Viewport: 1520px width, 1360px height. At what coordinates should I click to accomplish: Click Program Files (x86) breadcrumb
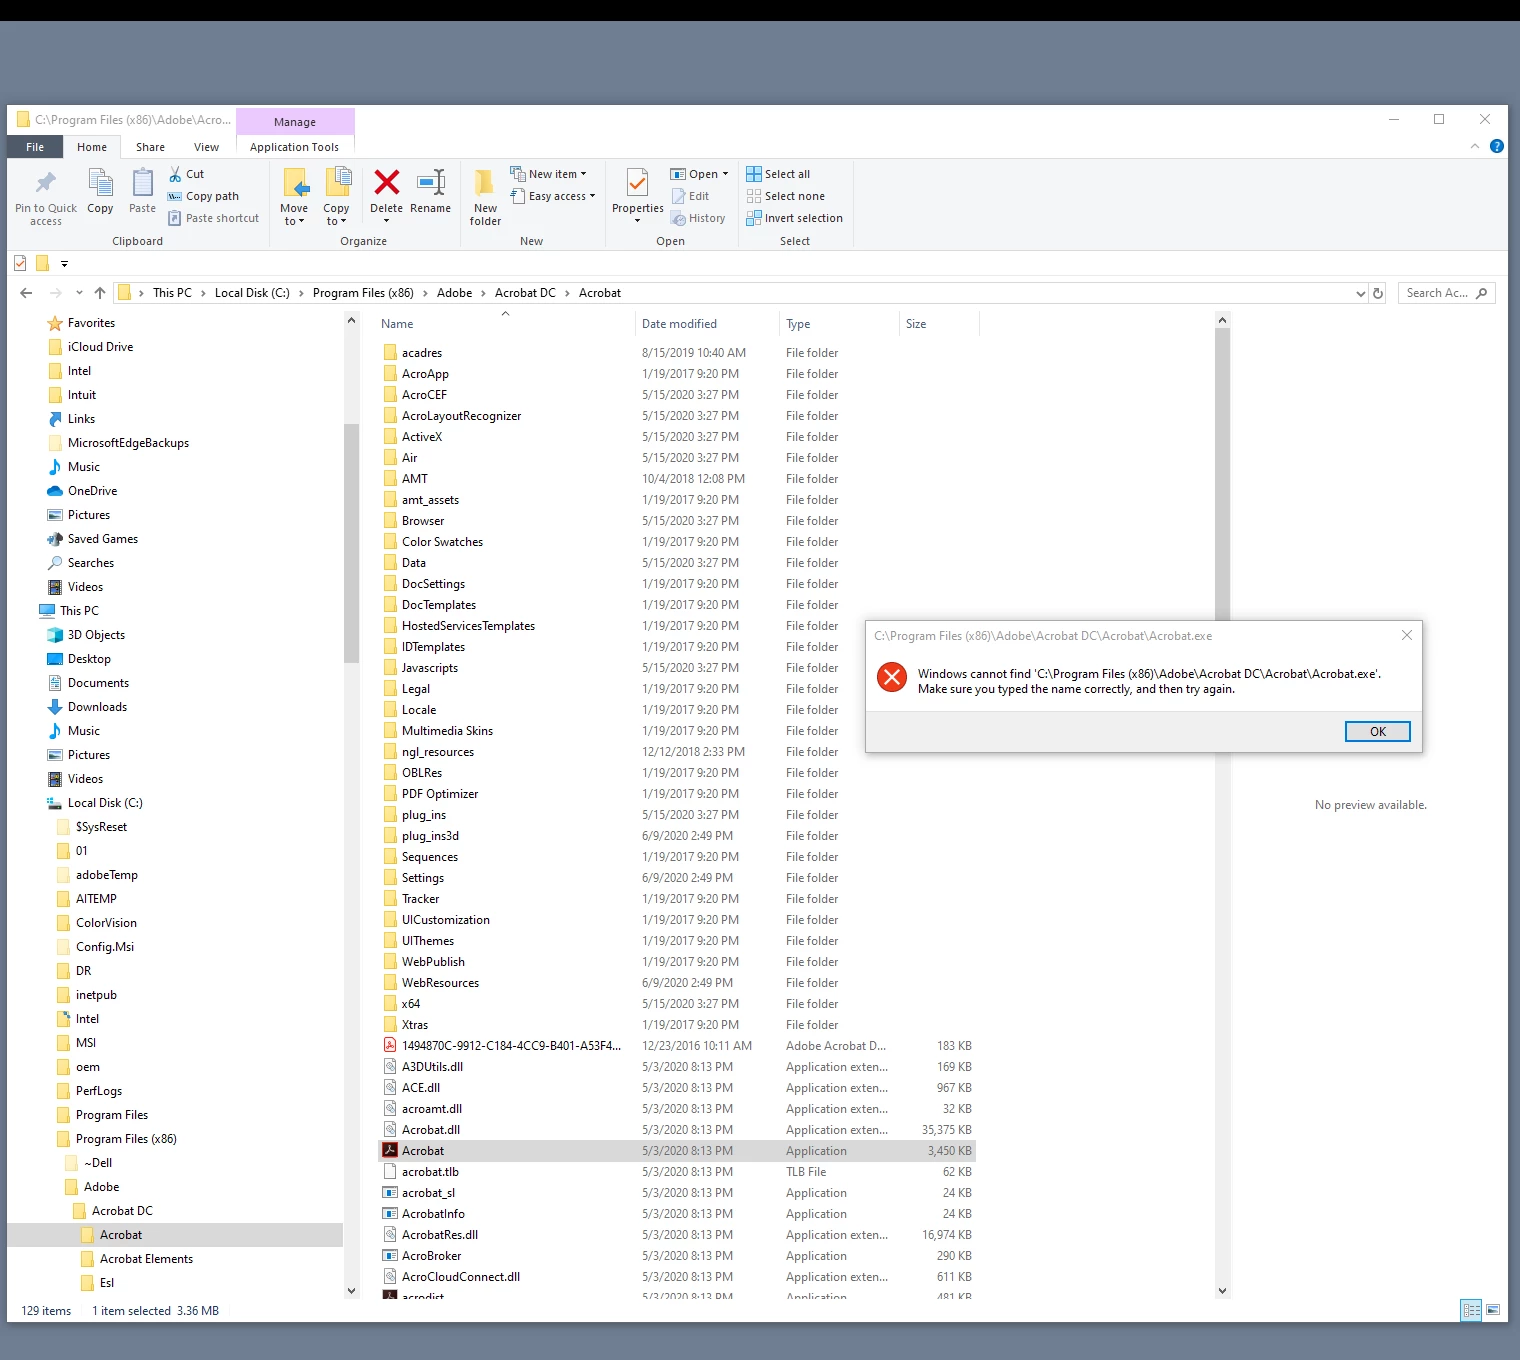[x=363, y=293]
